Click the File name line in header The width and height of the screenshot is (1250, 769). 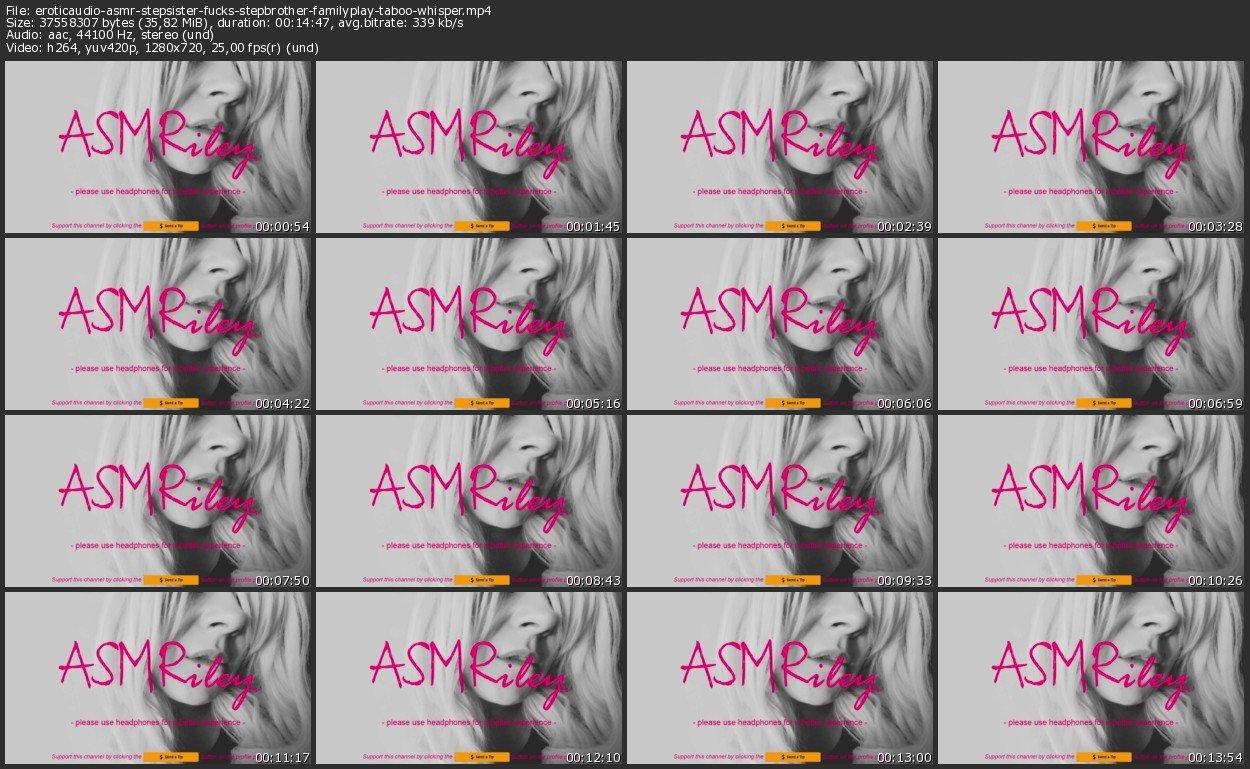pyautogui.click(x=248, y=9)
